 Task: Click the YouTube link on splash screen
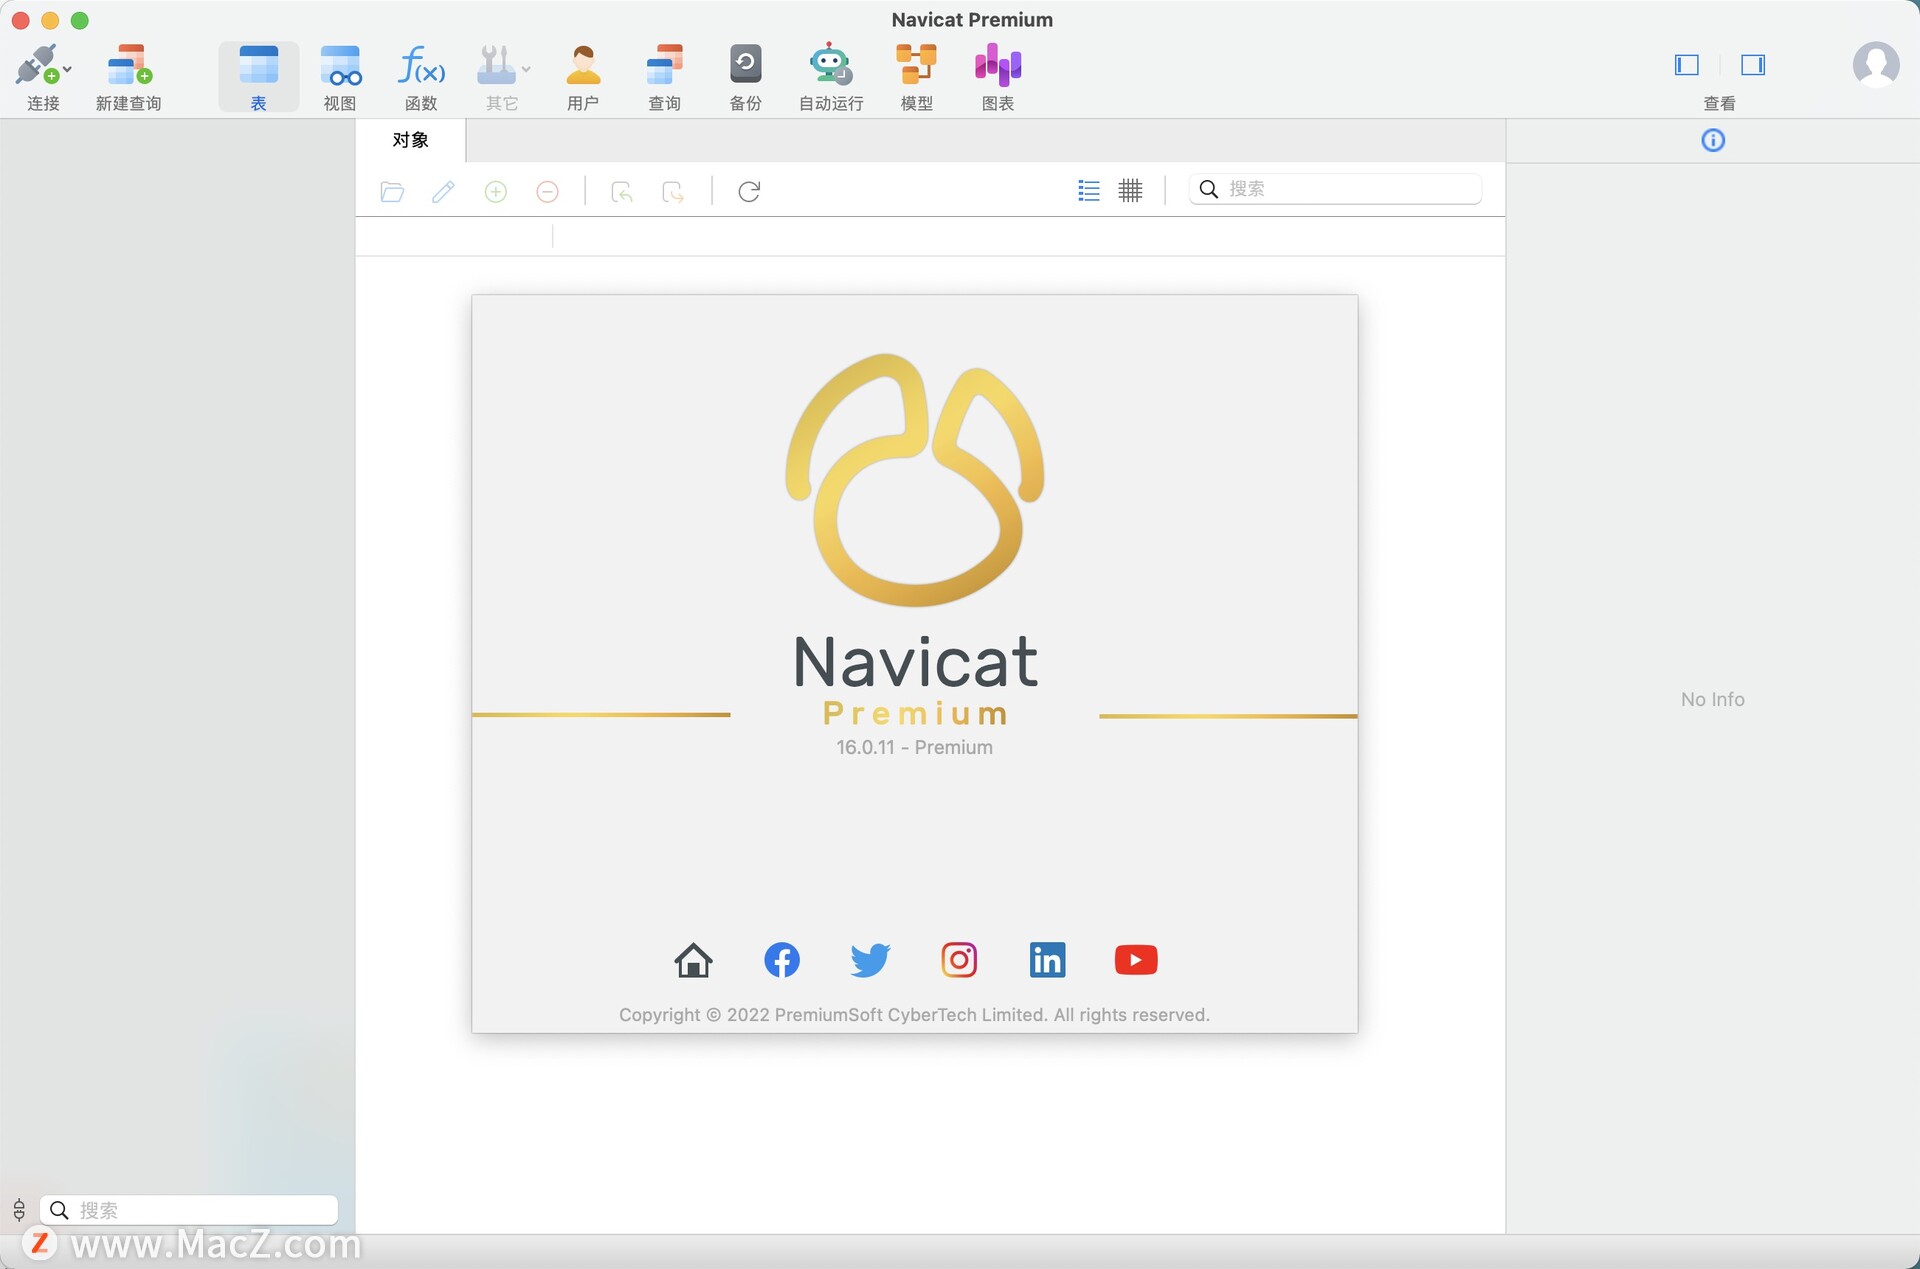tap(1135, 960)
